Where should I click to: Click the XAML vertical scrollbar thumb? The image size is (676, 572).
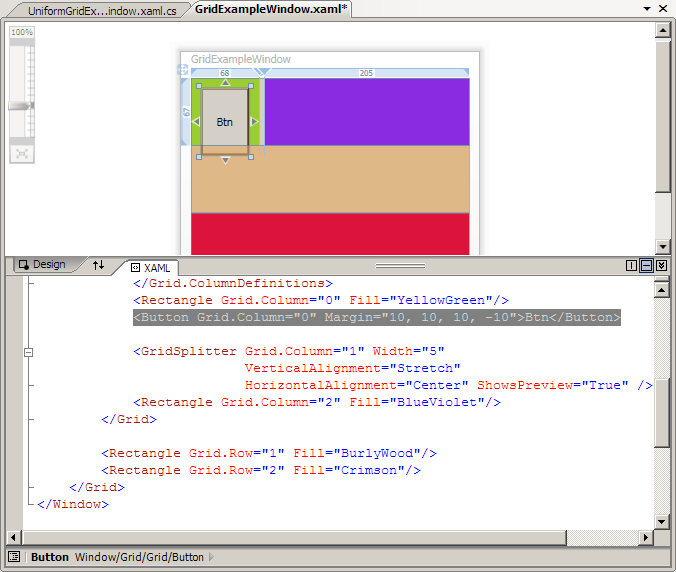[x=662, y=413]
